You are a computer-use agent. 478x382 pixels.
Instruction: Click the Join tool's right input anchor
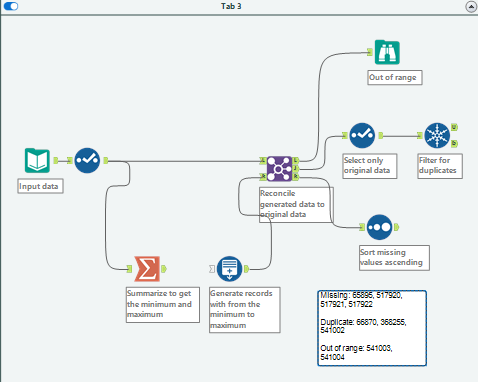coord(263,176)
